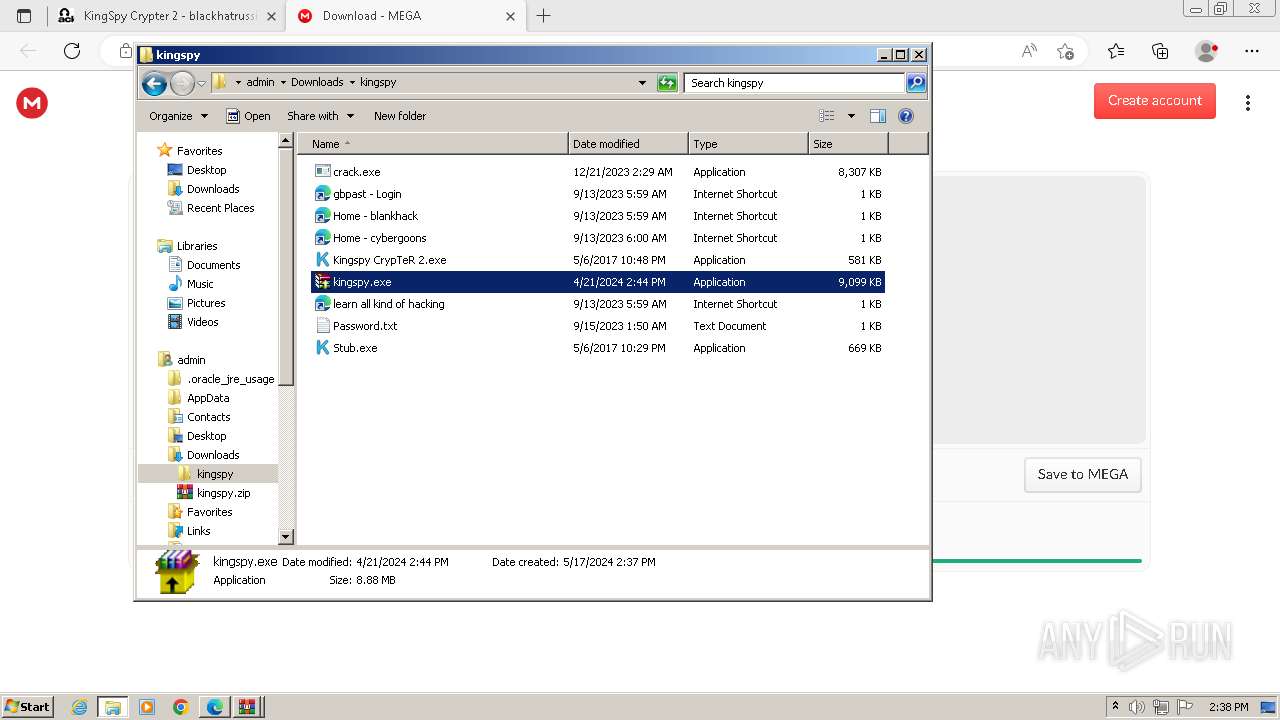This screenshot has height=720, width=1280.
Task: Open the Share with dropdown menu
Action: click(x=320, y=116)
